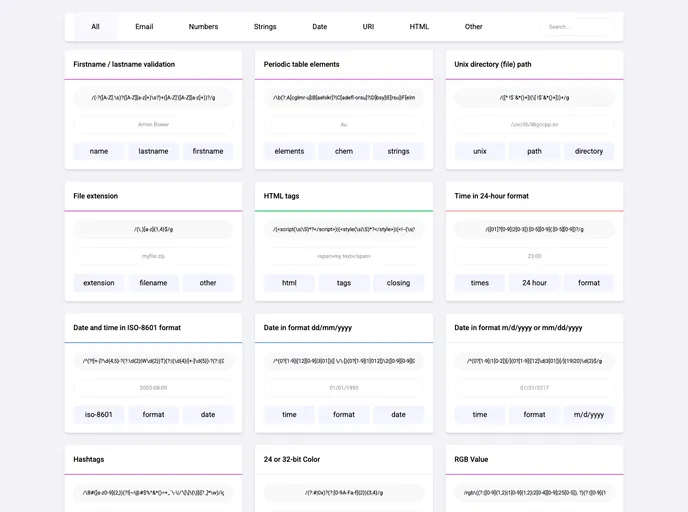
Task: Click the 'filename' tag in File extension card
Action: point(153,283)
